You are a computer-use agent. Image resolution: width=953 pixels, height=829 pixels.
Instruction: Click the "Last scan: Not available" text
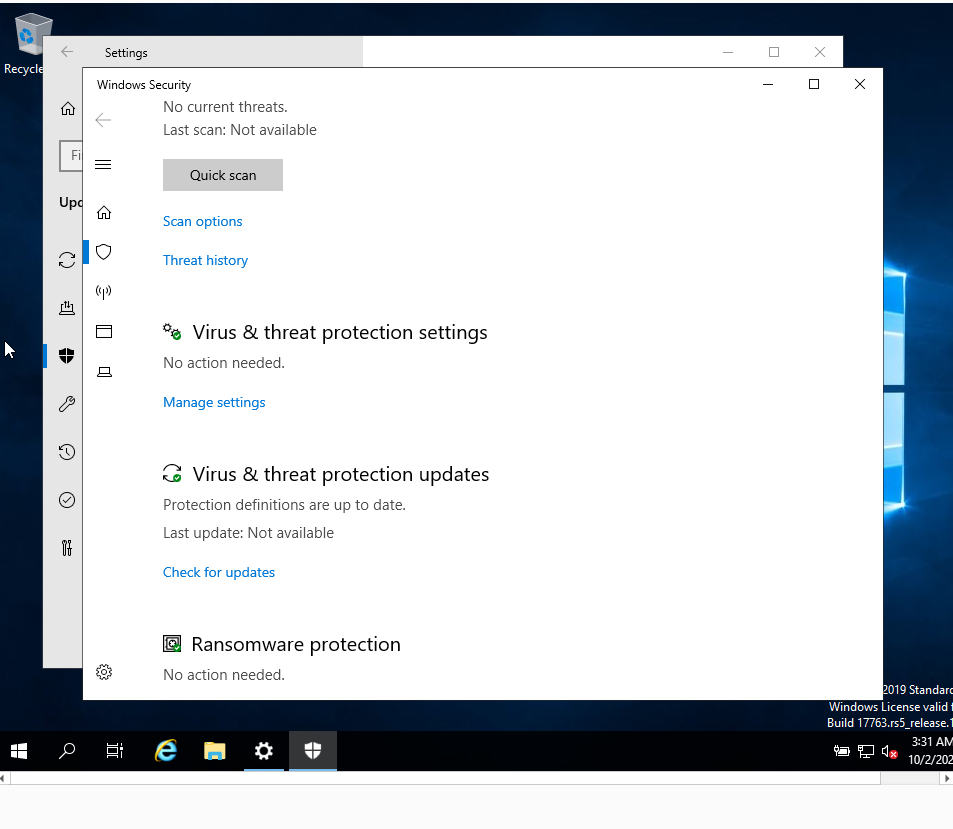(239, 130)
